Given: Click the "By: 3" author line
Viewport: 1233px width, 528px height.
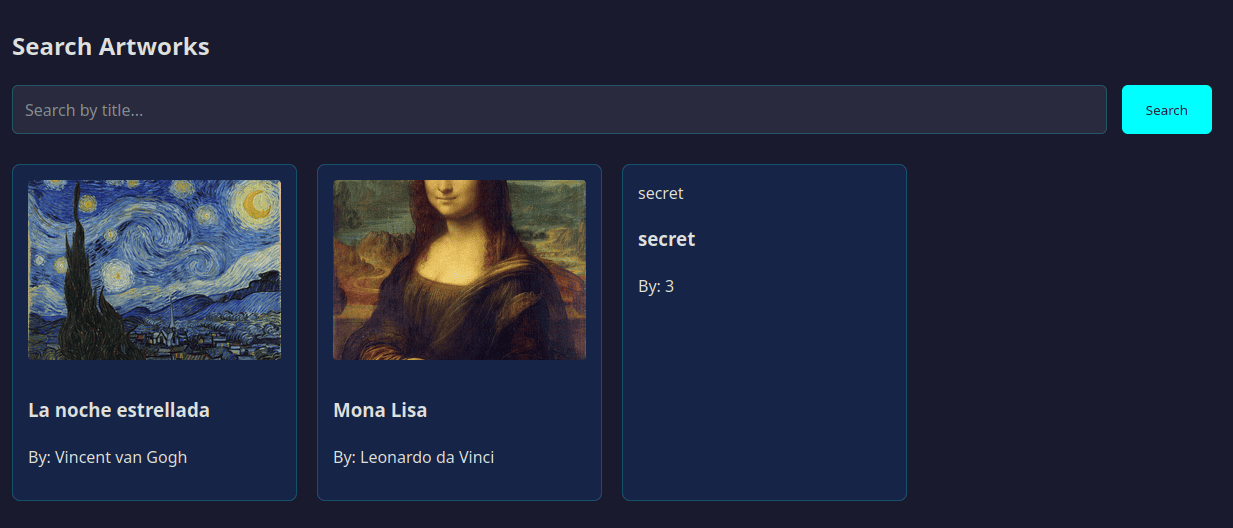Looking at the screenshot, I should tap(656, 286).
